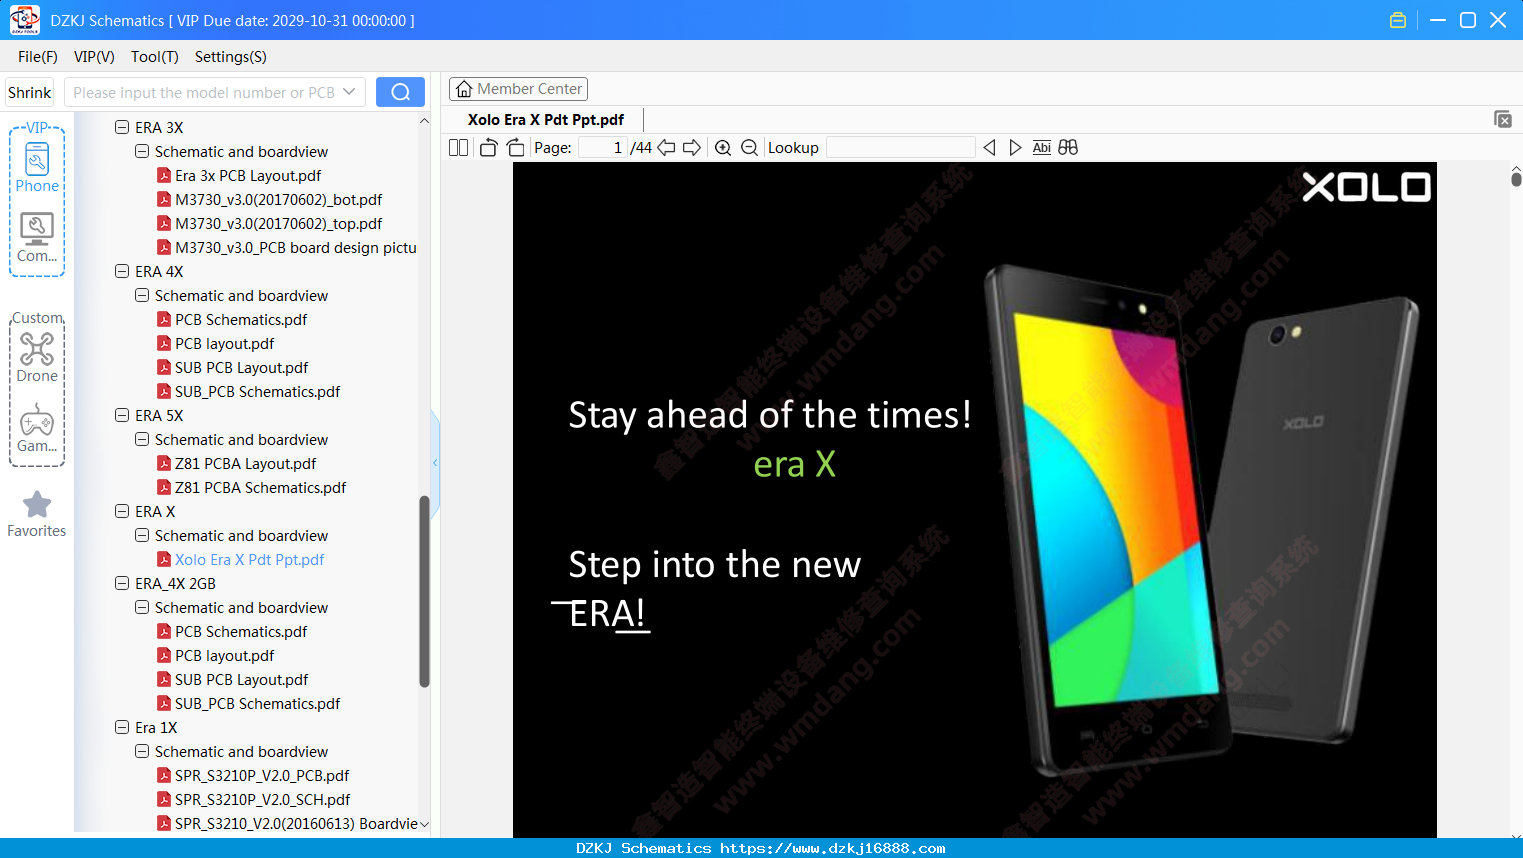Open the Drone category in sidebar
1523x858 pixels.
coord(37,357)
